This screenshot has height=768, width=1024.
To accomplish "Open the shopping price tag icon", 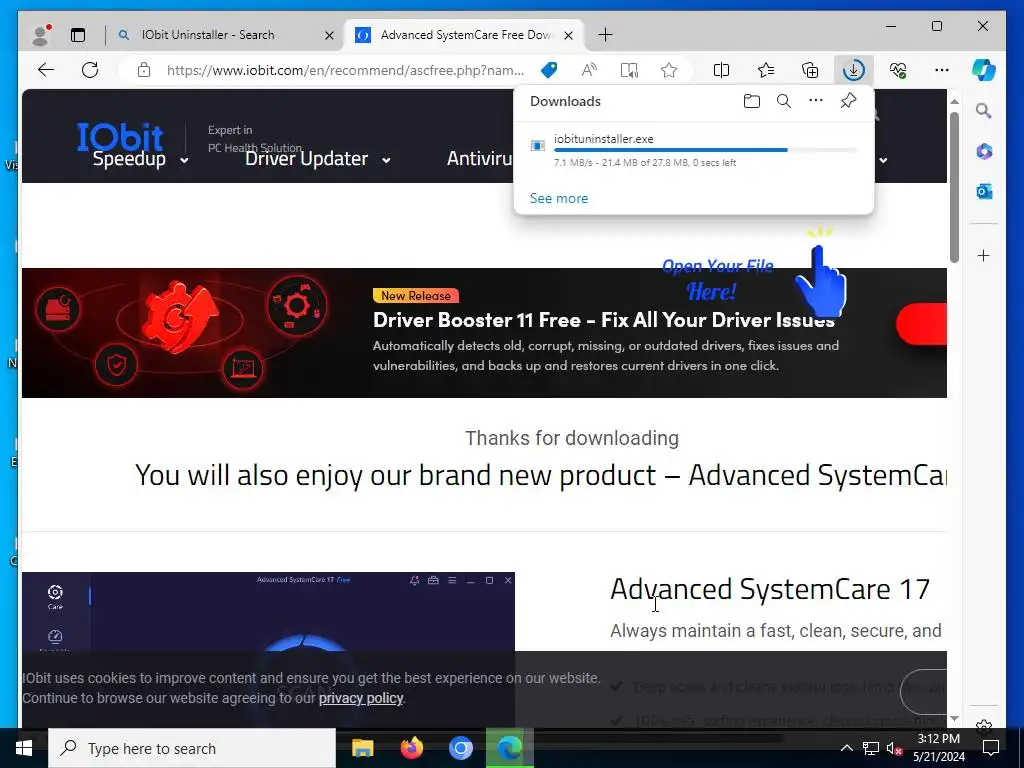I will coord(549,70).
